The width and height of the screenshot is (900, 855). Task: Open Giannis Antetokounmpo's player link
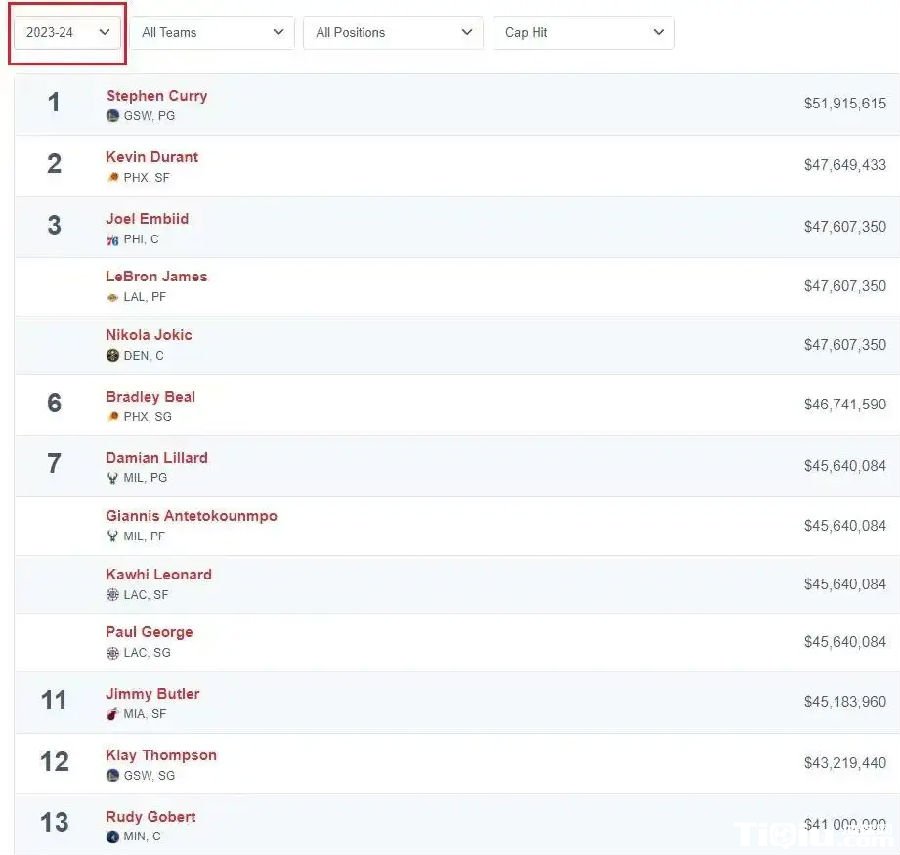coord(191,516)
